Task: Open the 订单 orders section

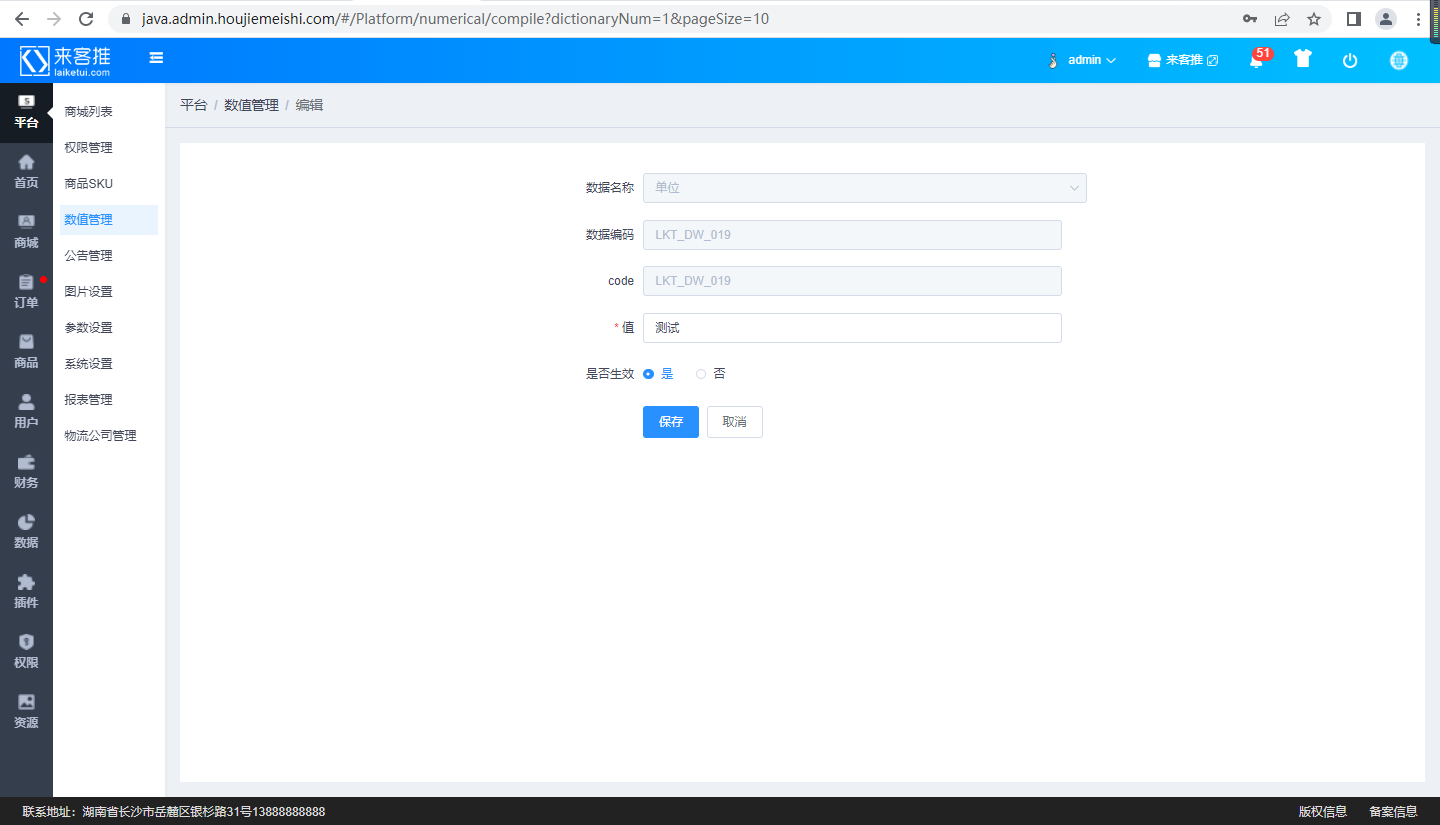Action: click(x=26, y=292)
